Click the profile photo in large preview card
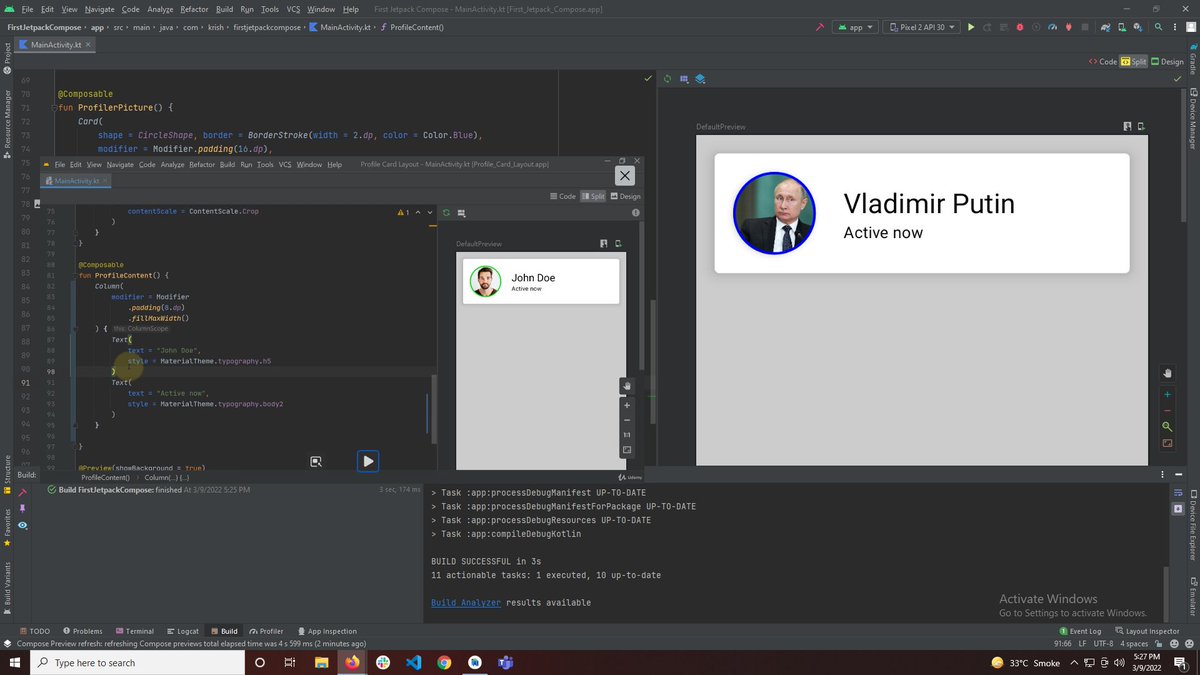Screen dimensions: 1200x675 click(774, 213)
